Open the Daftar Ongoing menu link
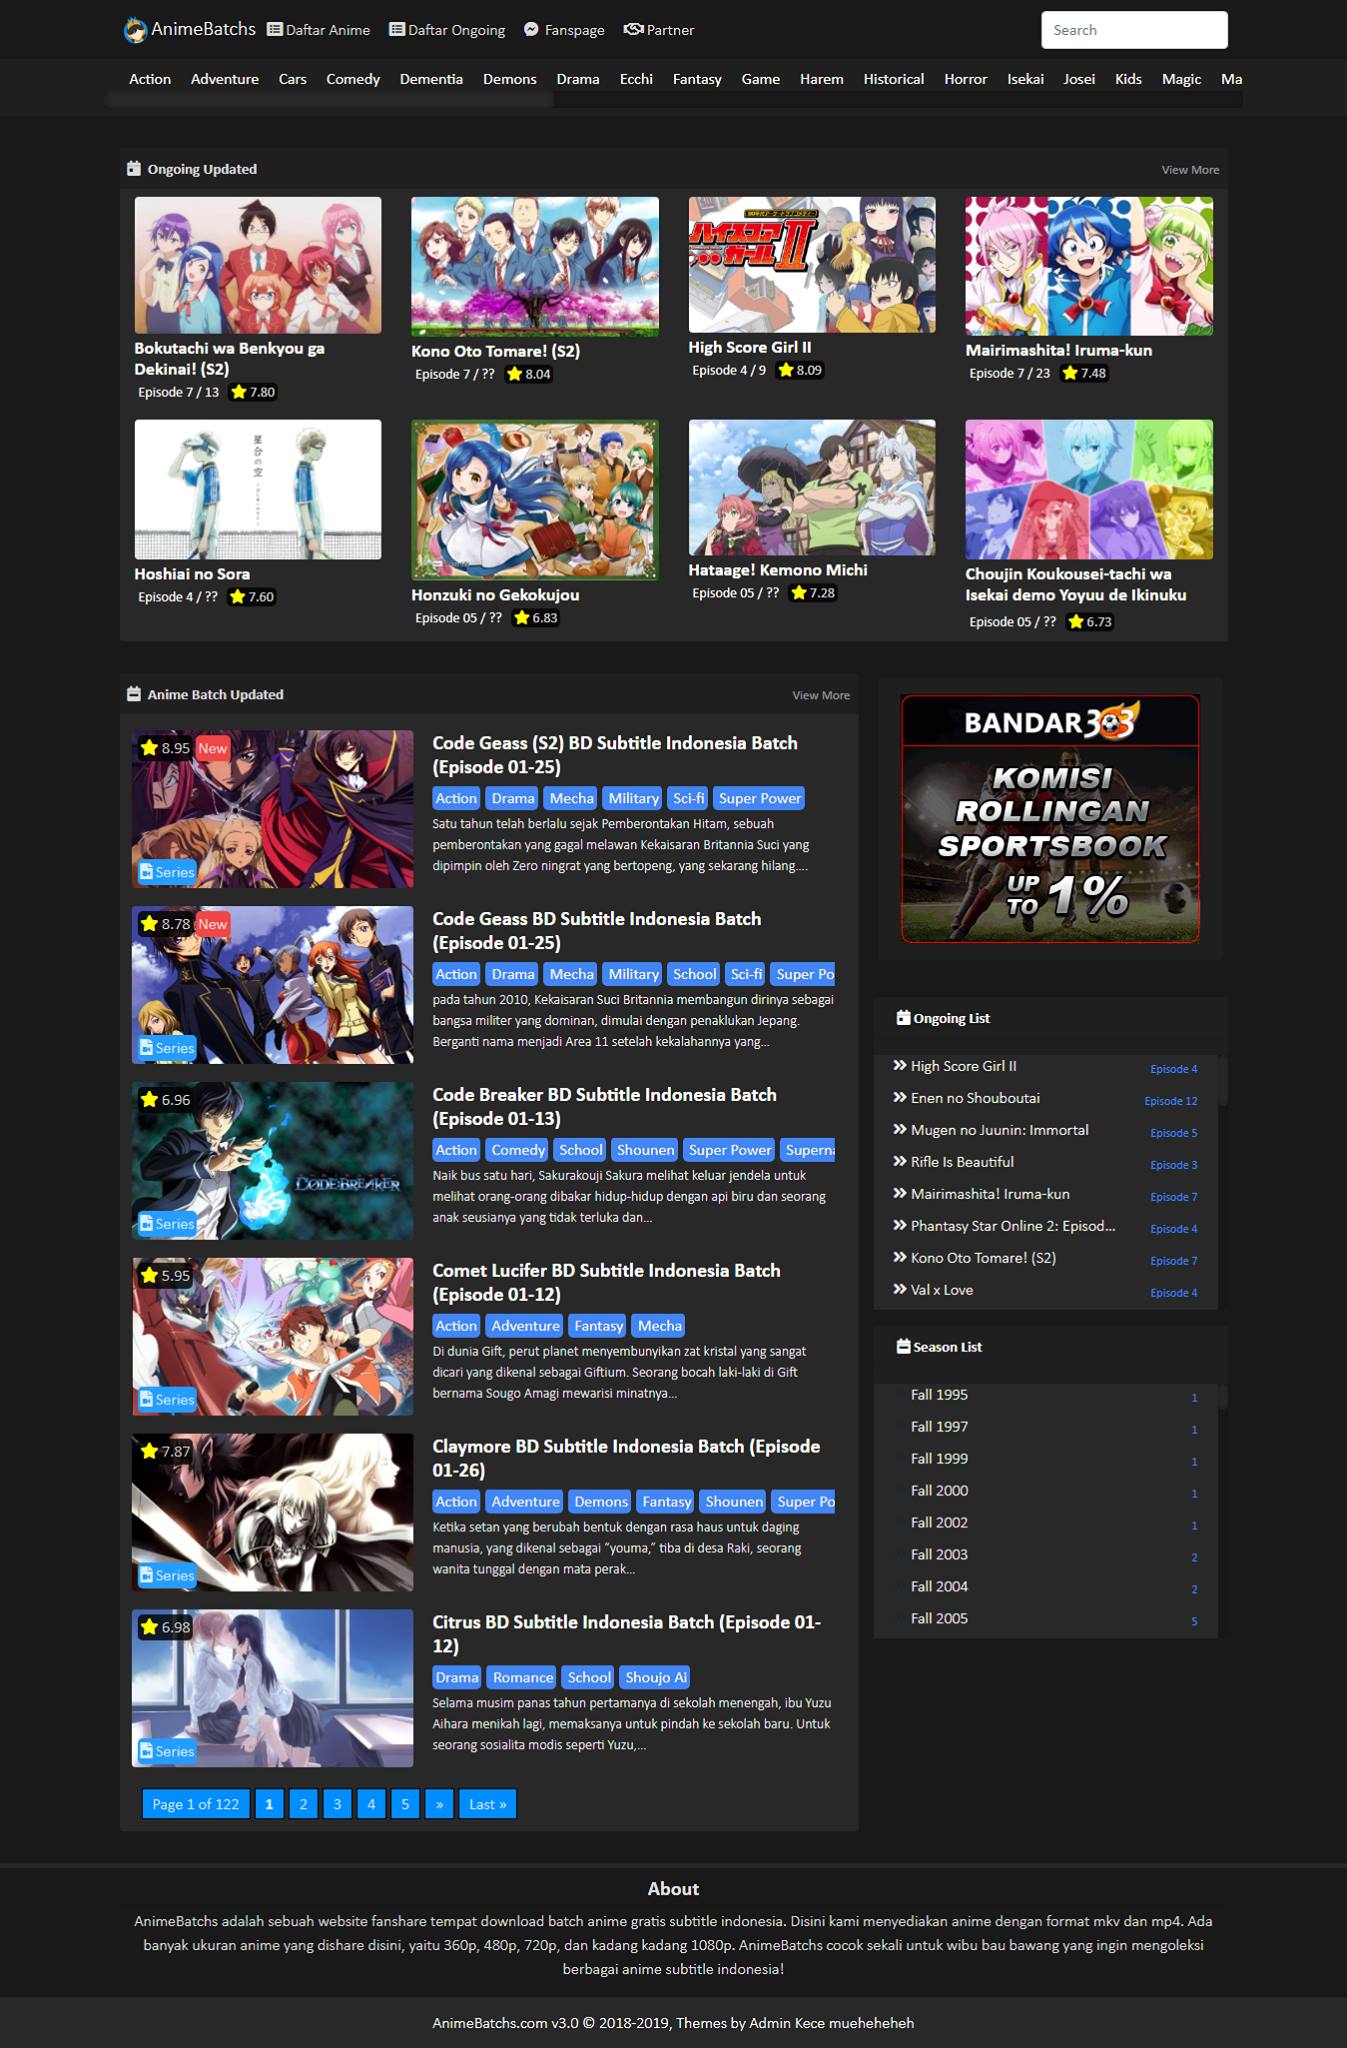Viewport: 1347px width, 2048px height. click(447, 30)
